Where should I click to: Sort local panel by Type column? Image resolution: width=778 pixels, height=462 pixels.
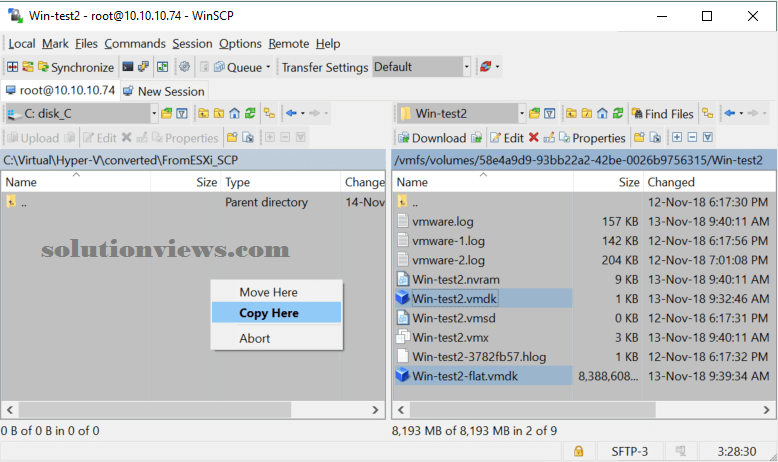281,182
